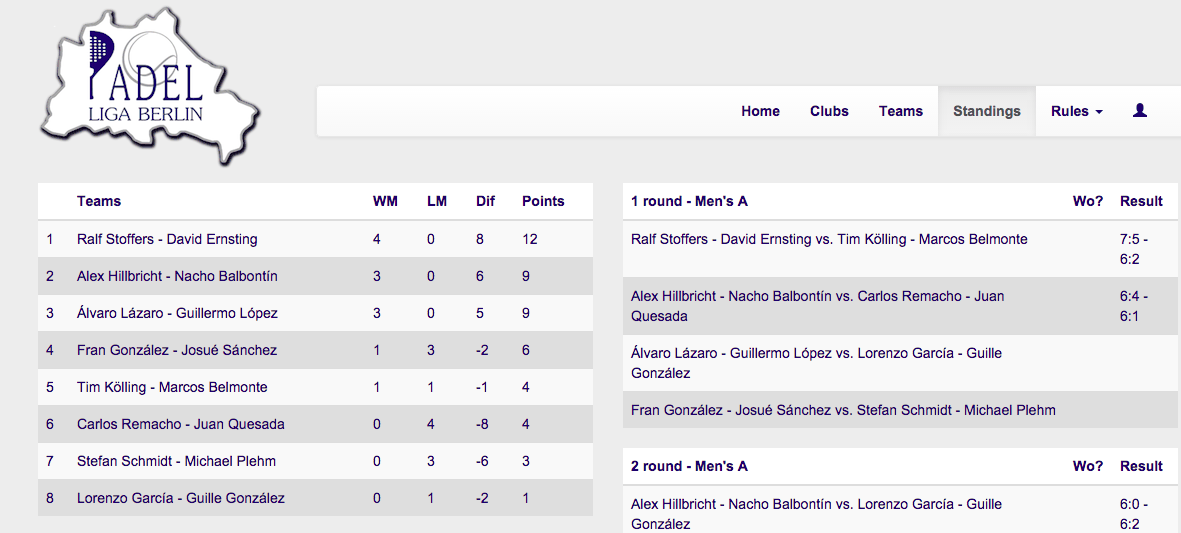Open Stoffers vs. Kölling round 1 match
1181x533 pixels.
point(829,239)
